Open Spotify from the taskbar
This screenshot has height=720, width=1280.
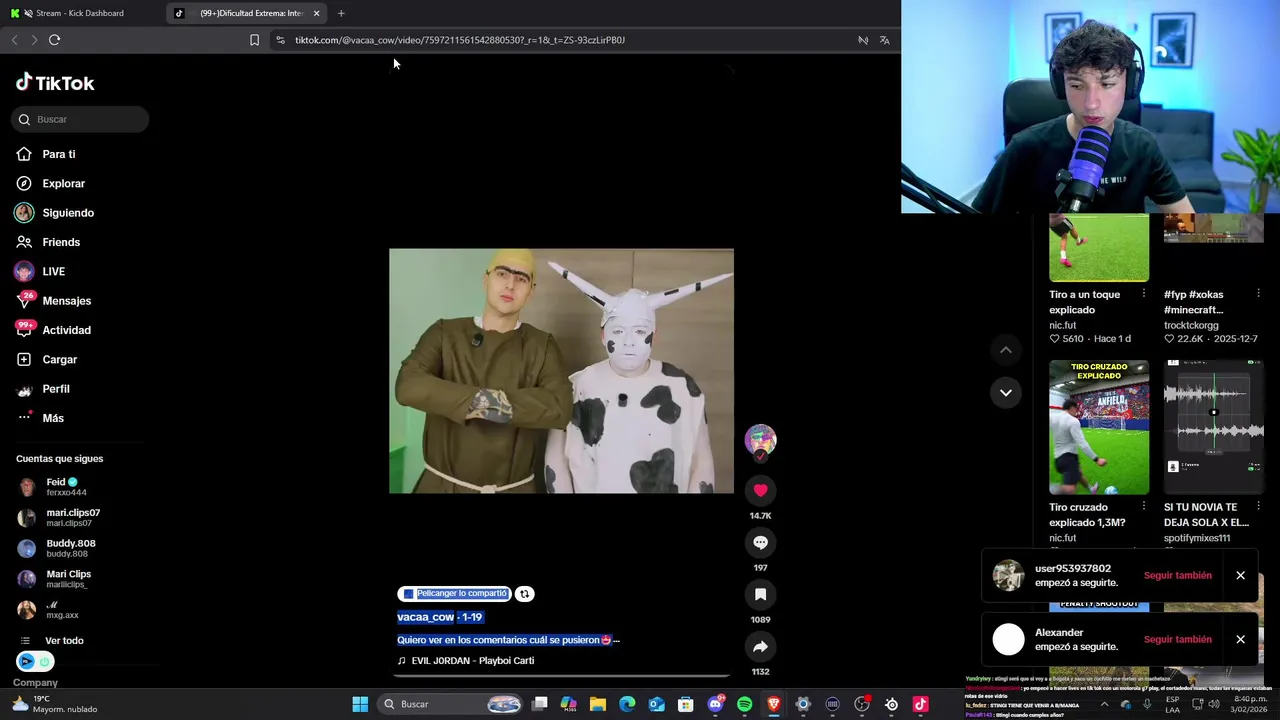pos(744,704)
